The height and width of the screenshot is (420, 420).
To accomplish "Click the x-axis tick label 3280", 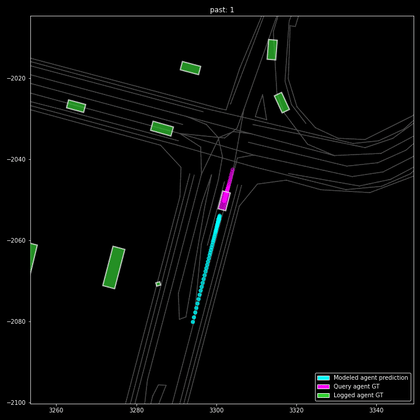I will 136,410.
